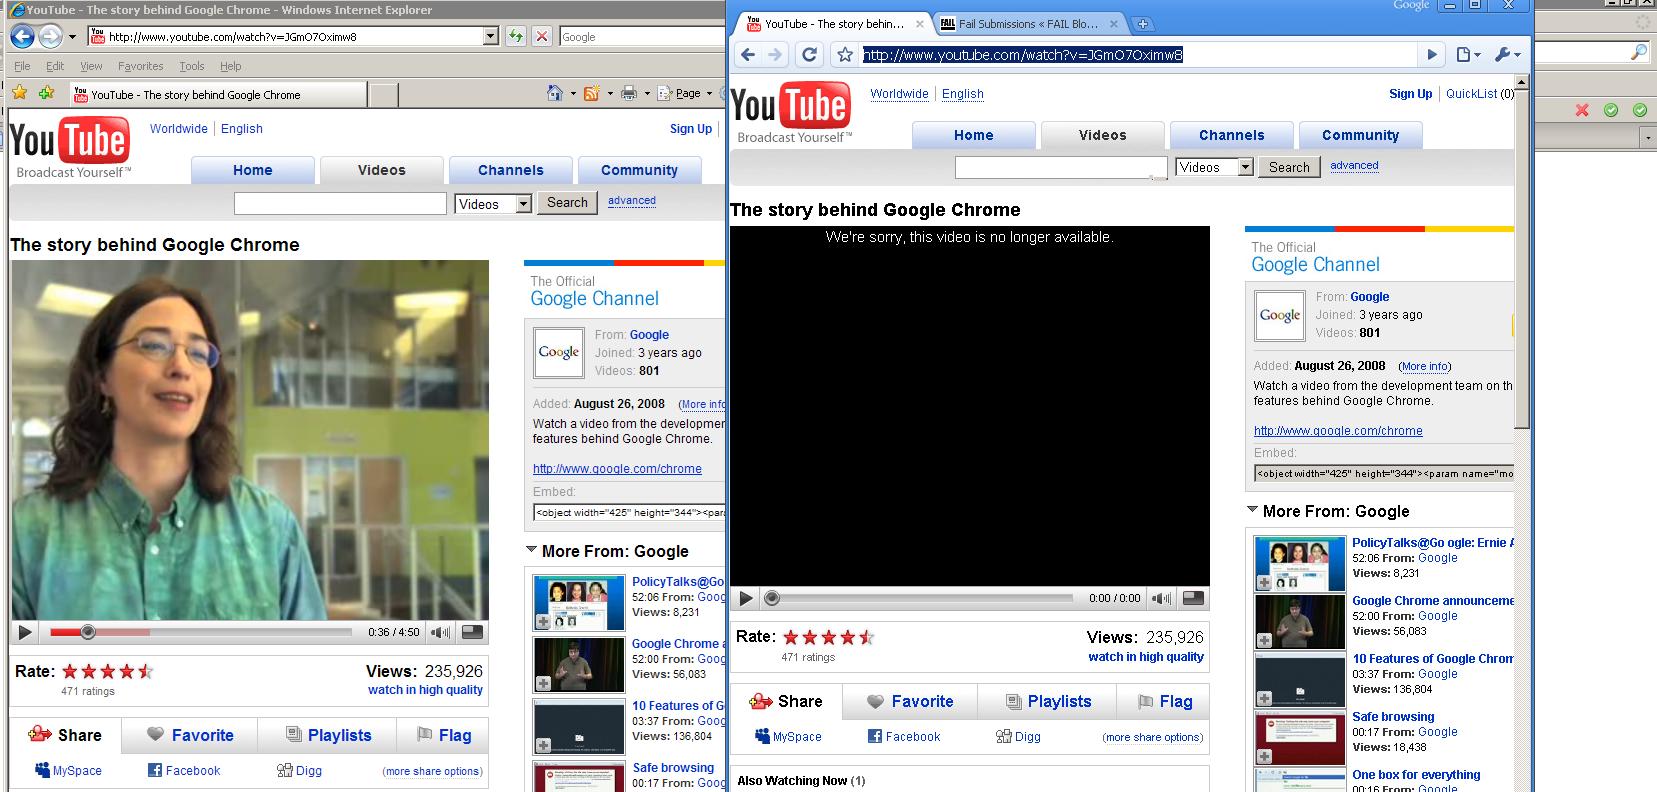Open the File menu in Internet Explorer
This screenshot has height=792, width=1657.
pyautogui.click(x=22, y=66)
